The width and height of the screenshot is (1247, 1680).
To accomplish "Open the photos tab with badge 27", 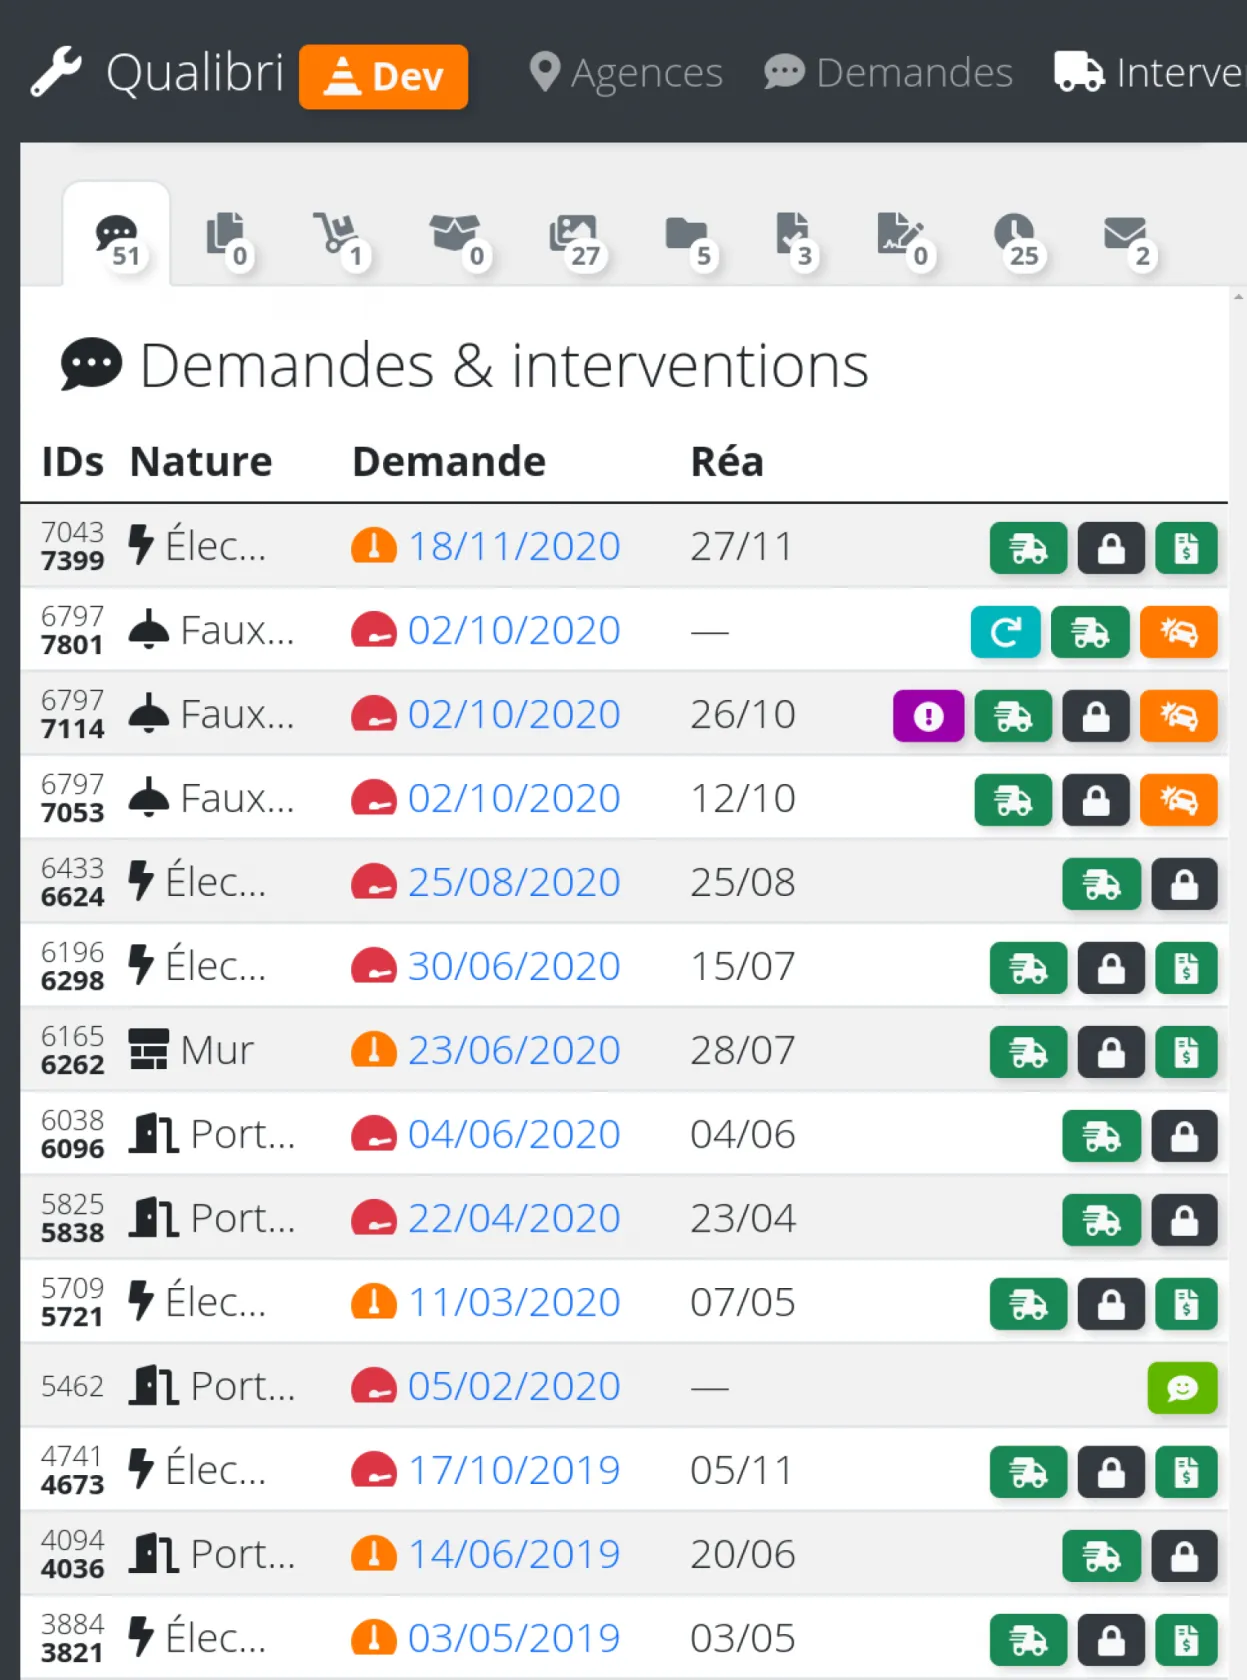I will click(x=575, y=239).
